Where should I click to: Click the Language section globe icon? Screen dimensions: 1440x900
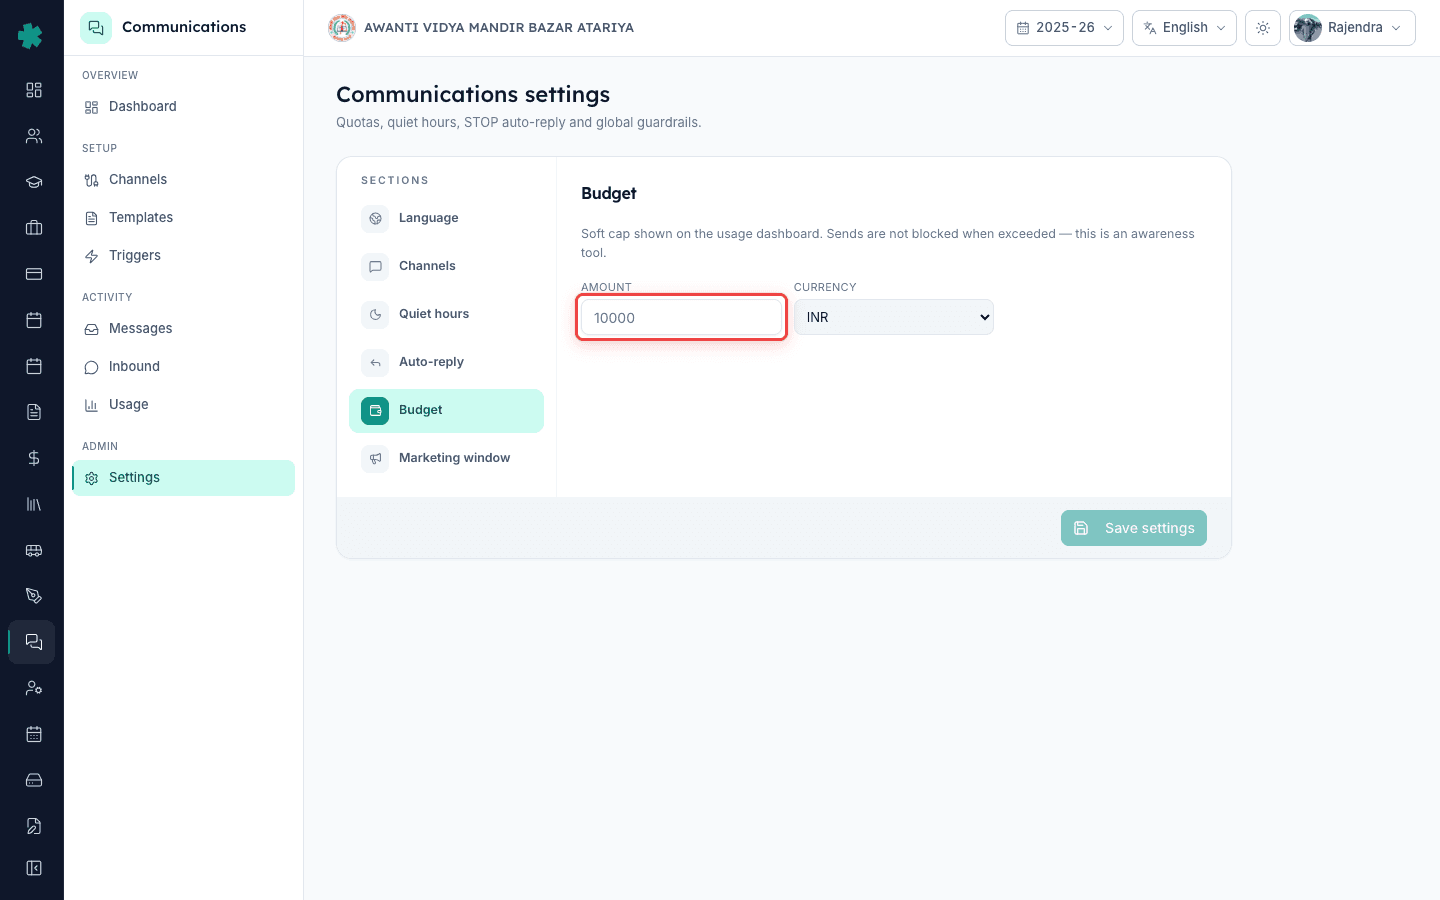coord(375,218)
